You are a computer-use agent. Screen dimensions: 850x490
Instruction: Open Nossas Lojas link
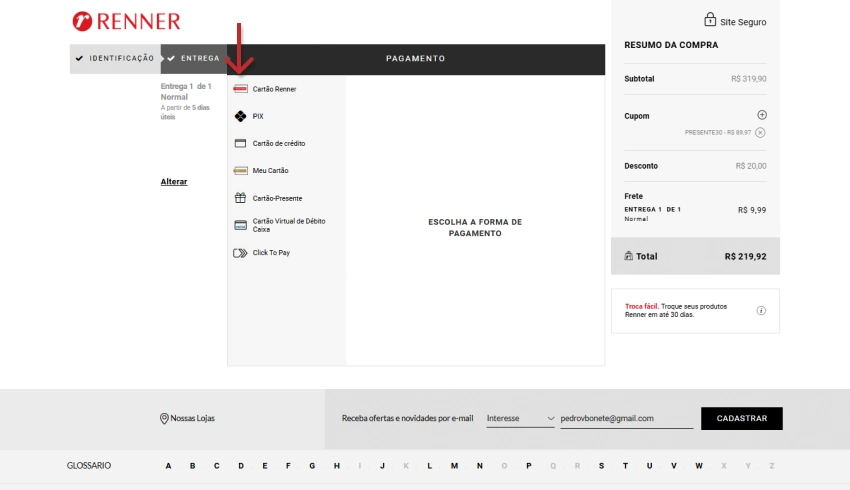(x=192, y=418)
